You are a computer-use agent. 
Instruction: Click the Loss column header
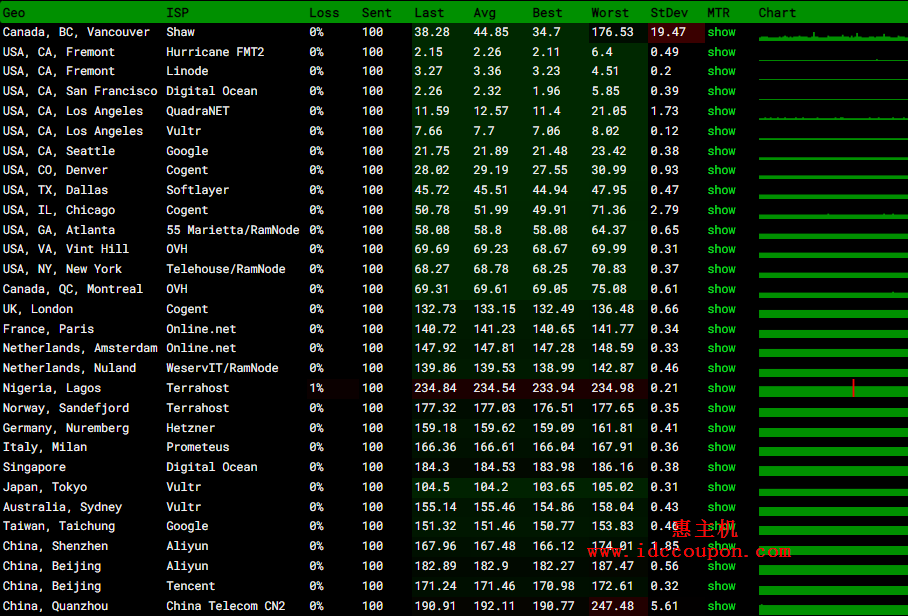[x=324, y=13]
